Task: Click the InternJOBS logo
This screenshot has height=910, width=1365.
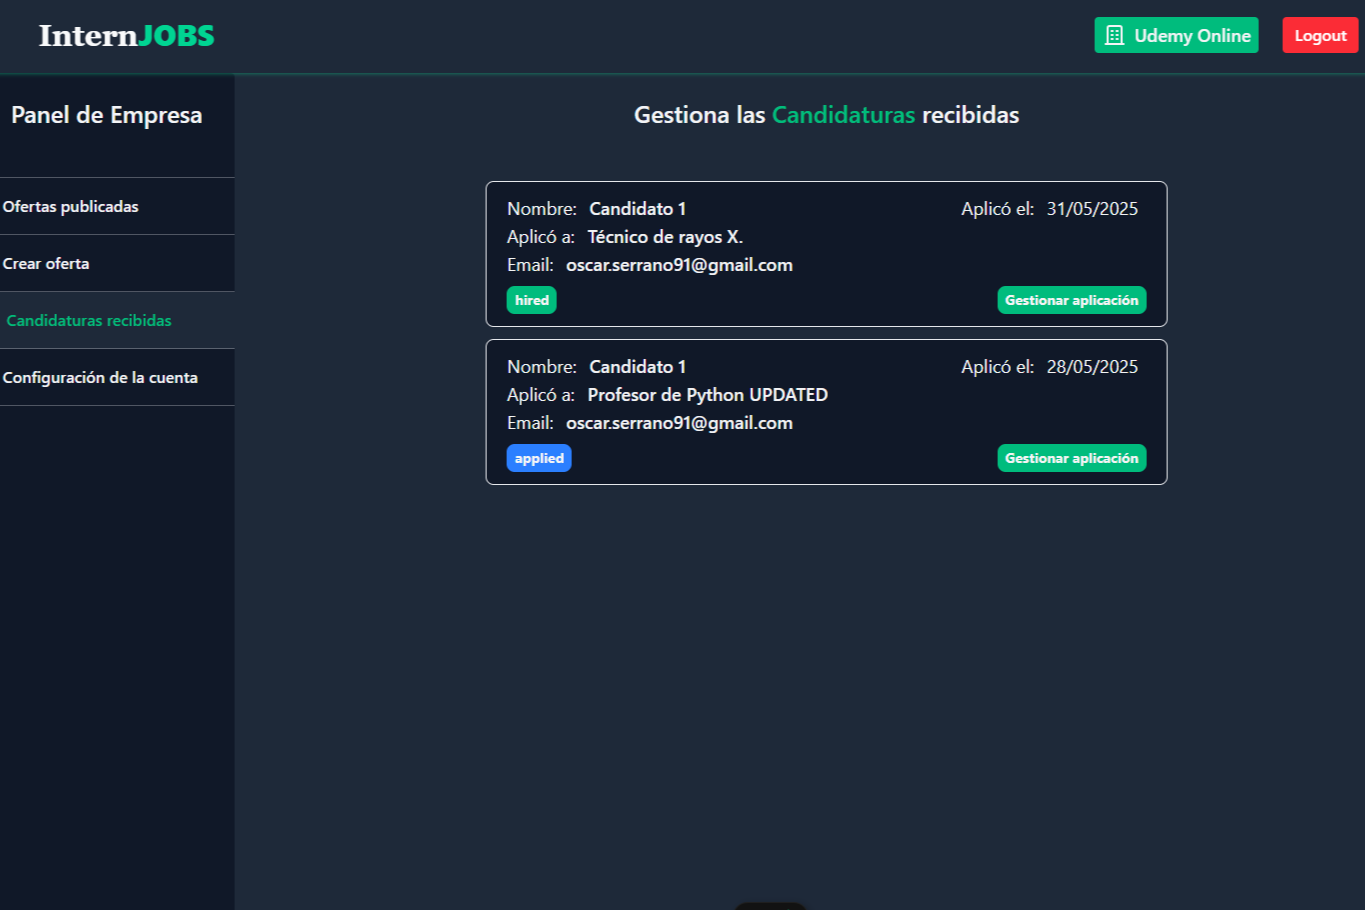Action: click(x=126, y=36)
